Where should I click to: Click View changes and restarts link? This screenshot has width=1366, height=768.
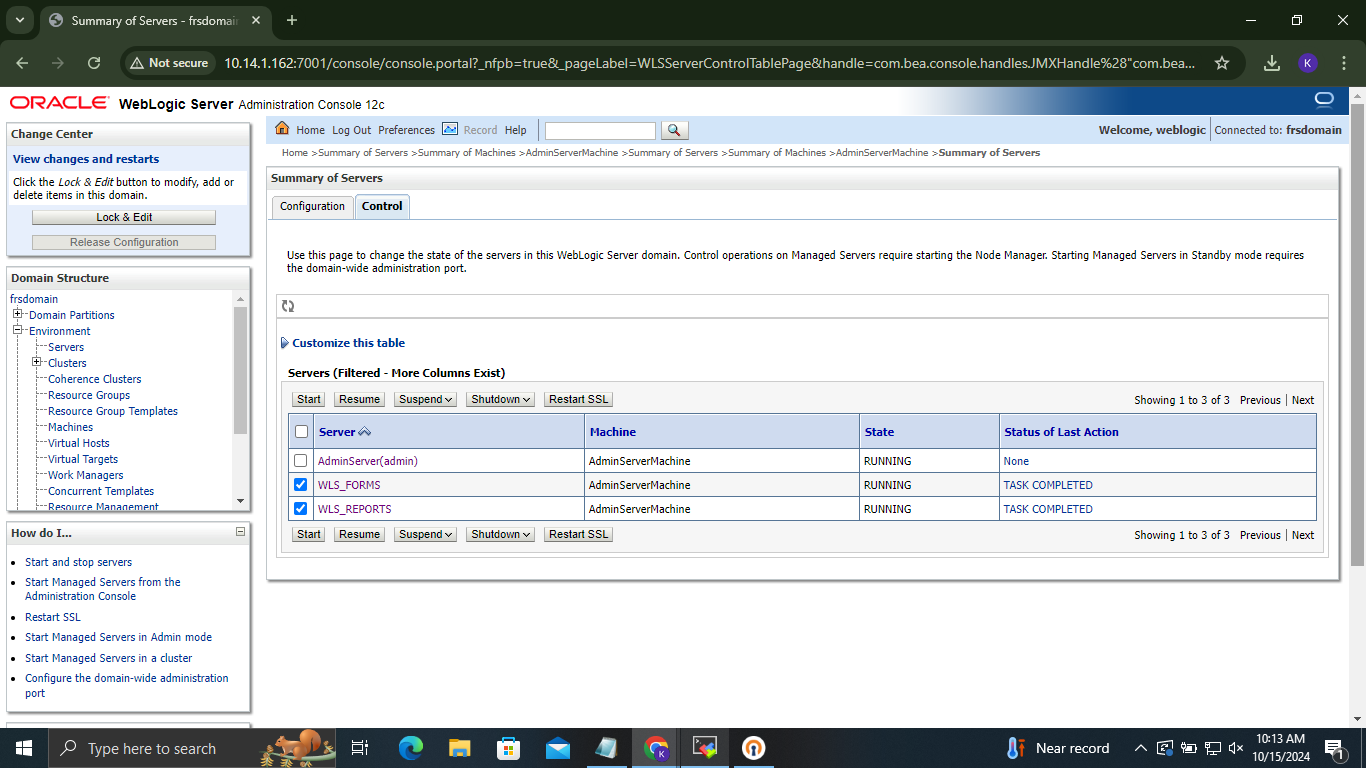pyautogui.click(x=86, y=159)
